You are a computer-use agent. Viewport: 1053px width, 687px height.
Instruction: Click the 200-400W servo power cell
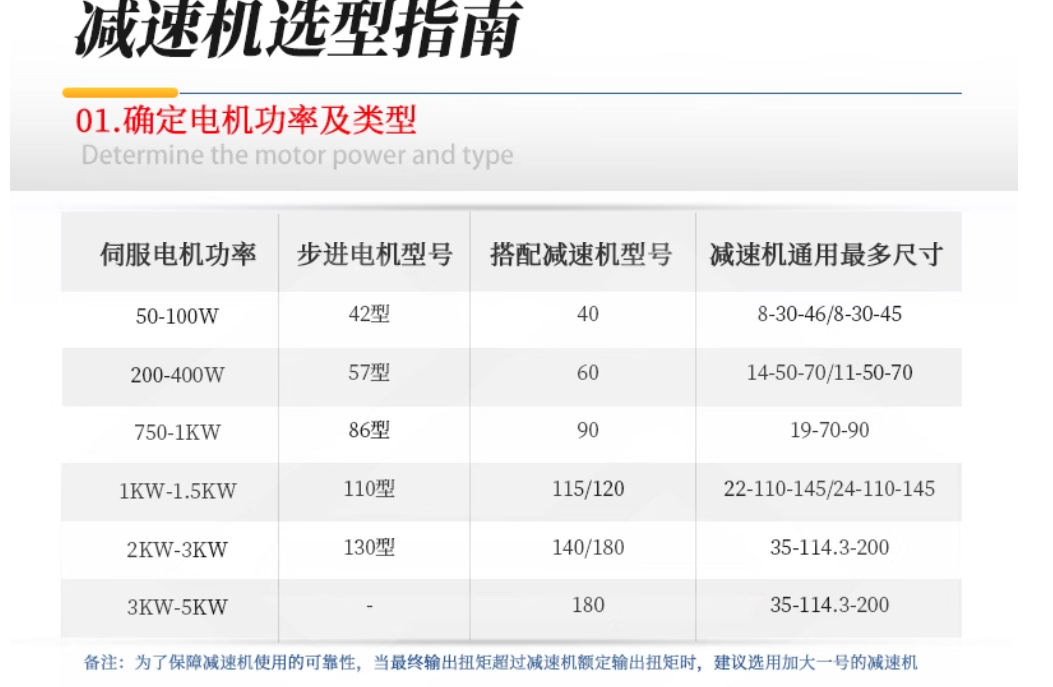(177, 376)
